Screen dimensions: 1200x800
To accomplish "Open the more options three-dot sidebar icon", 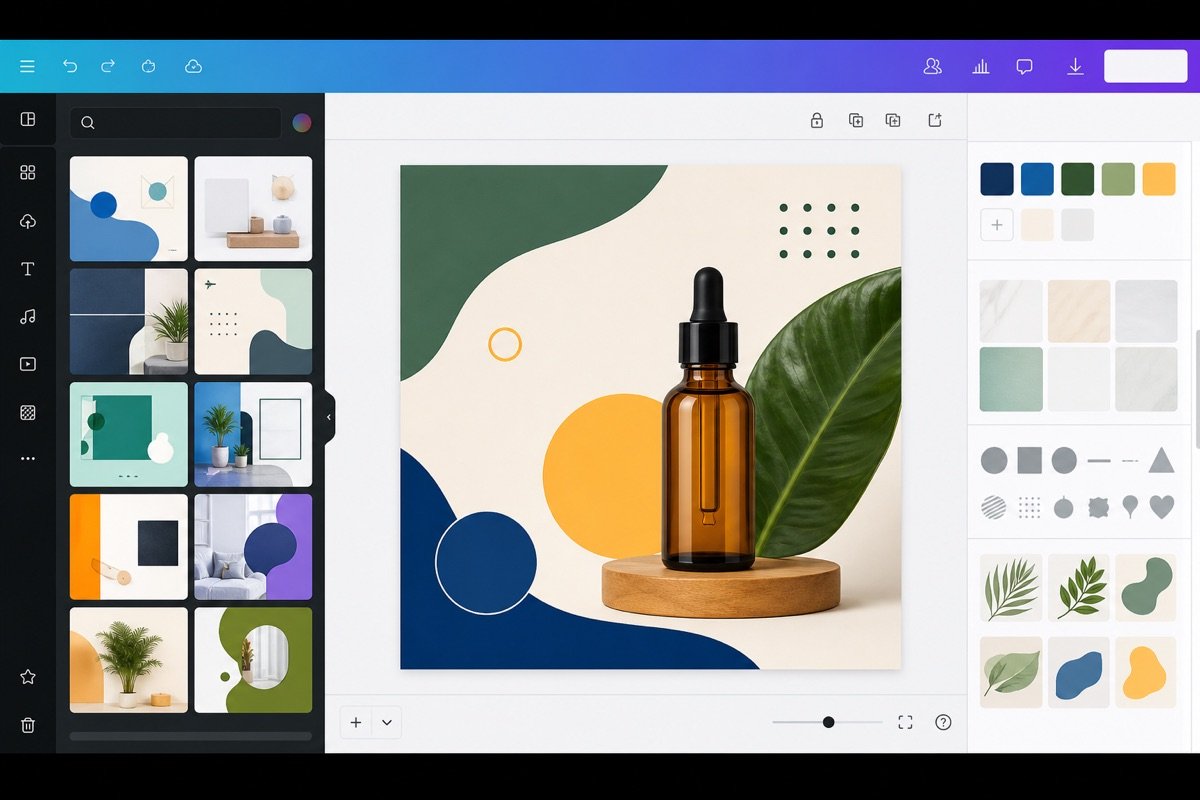I will (28, 458).
